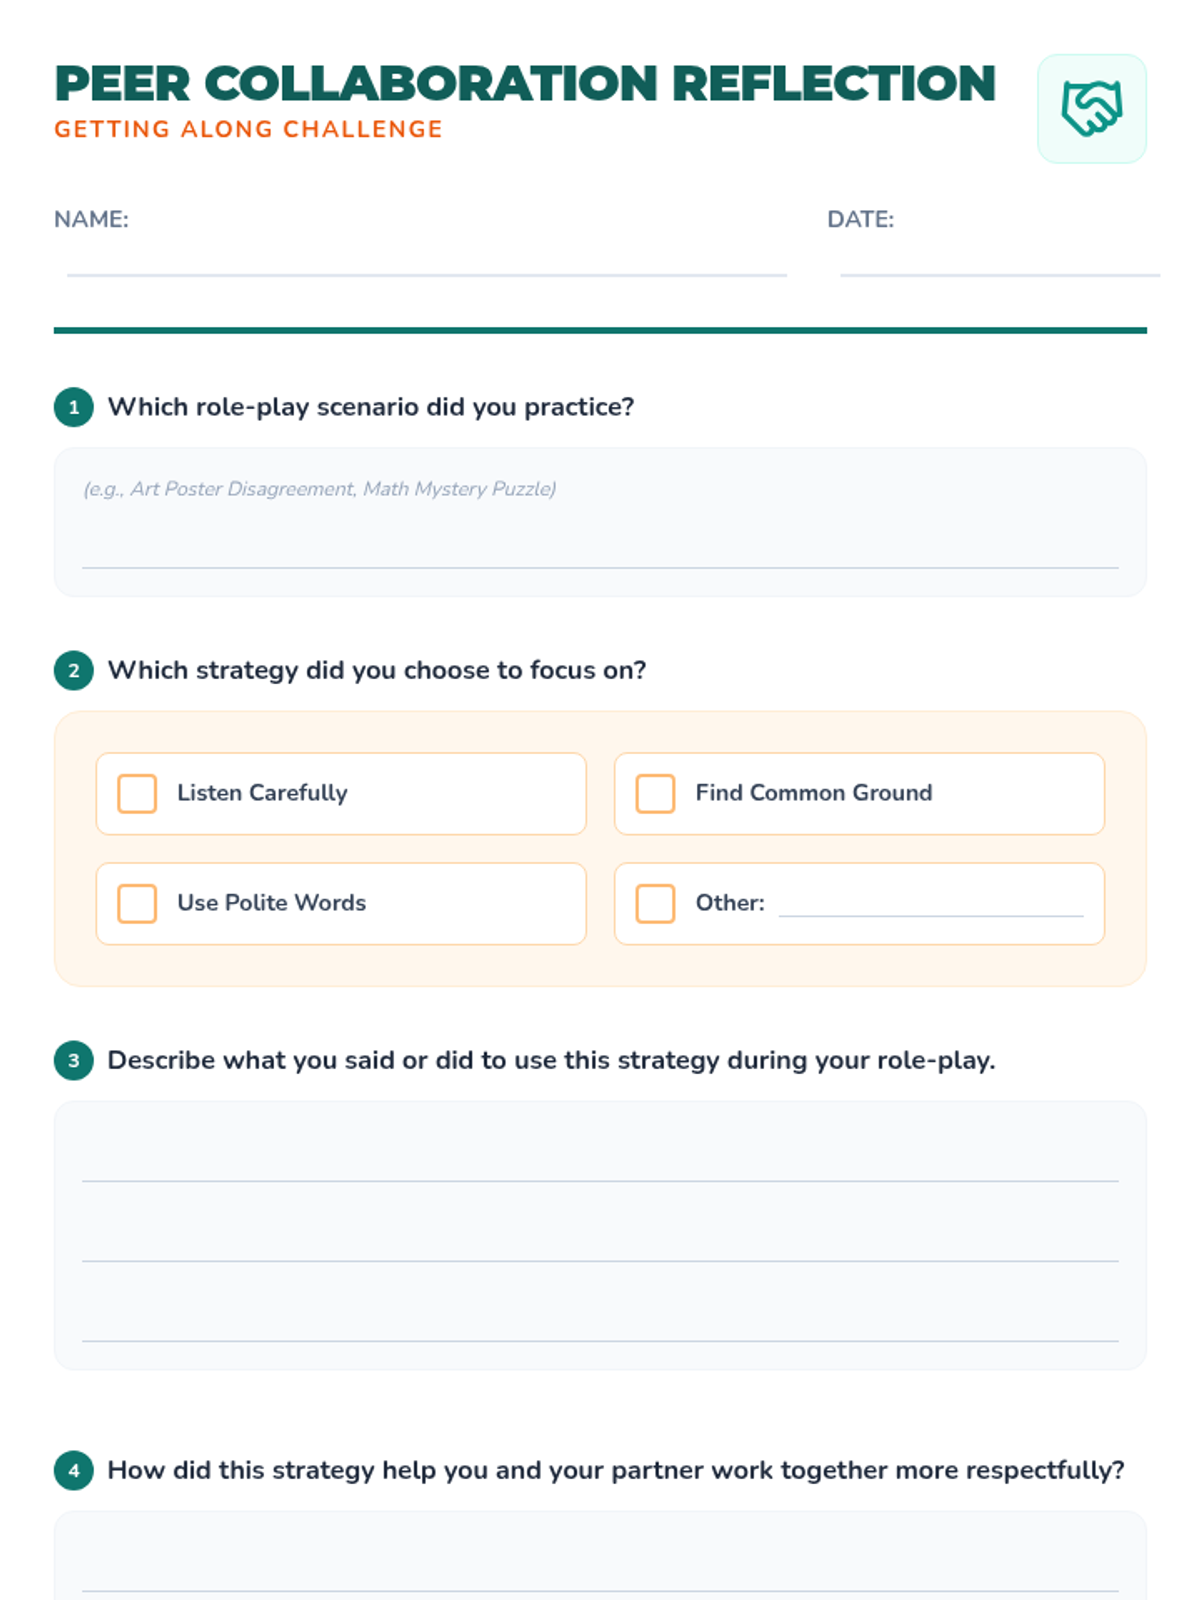Click the number 4 question badge

pos(74,1470)
